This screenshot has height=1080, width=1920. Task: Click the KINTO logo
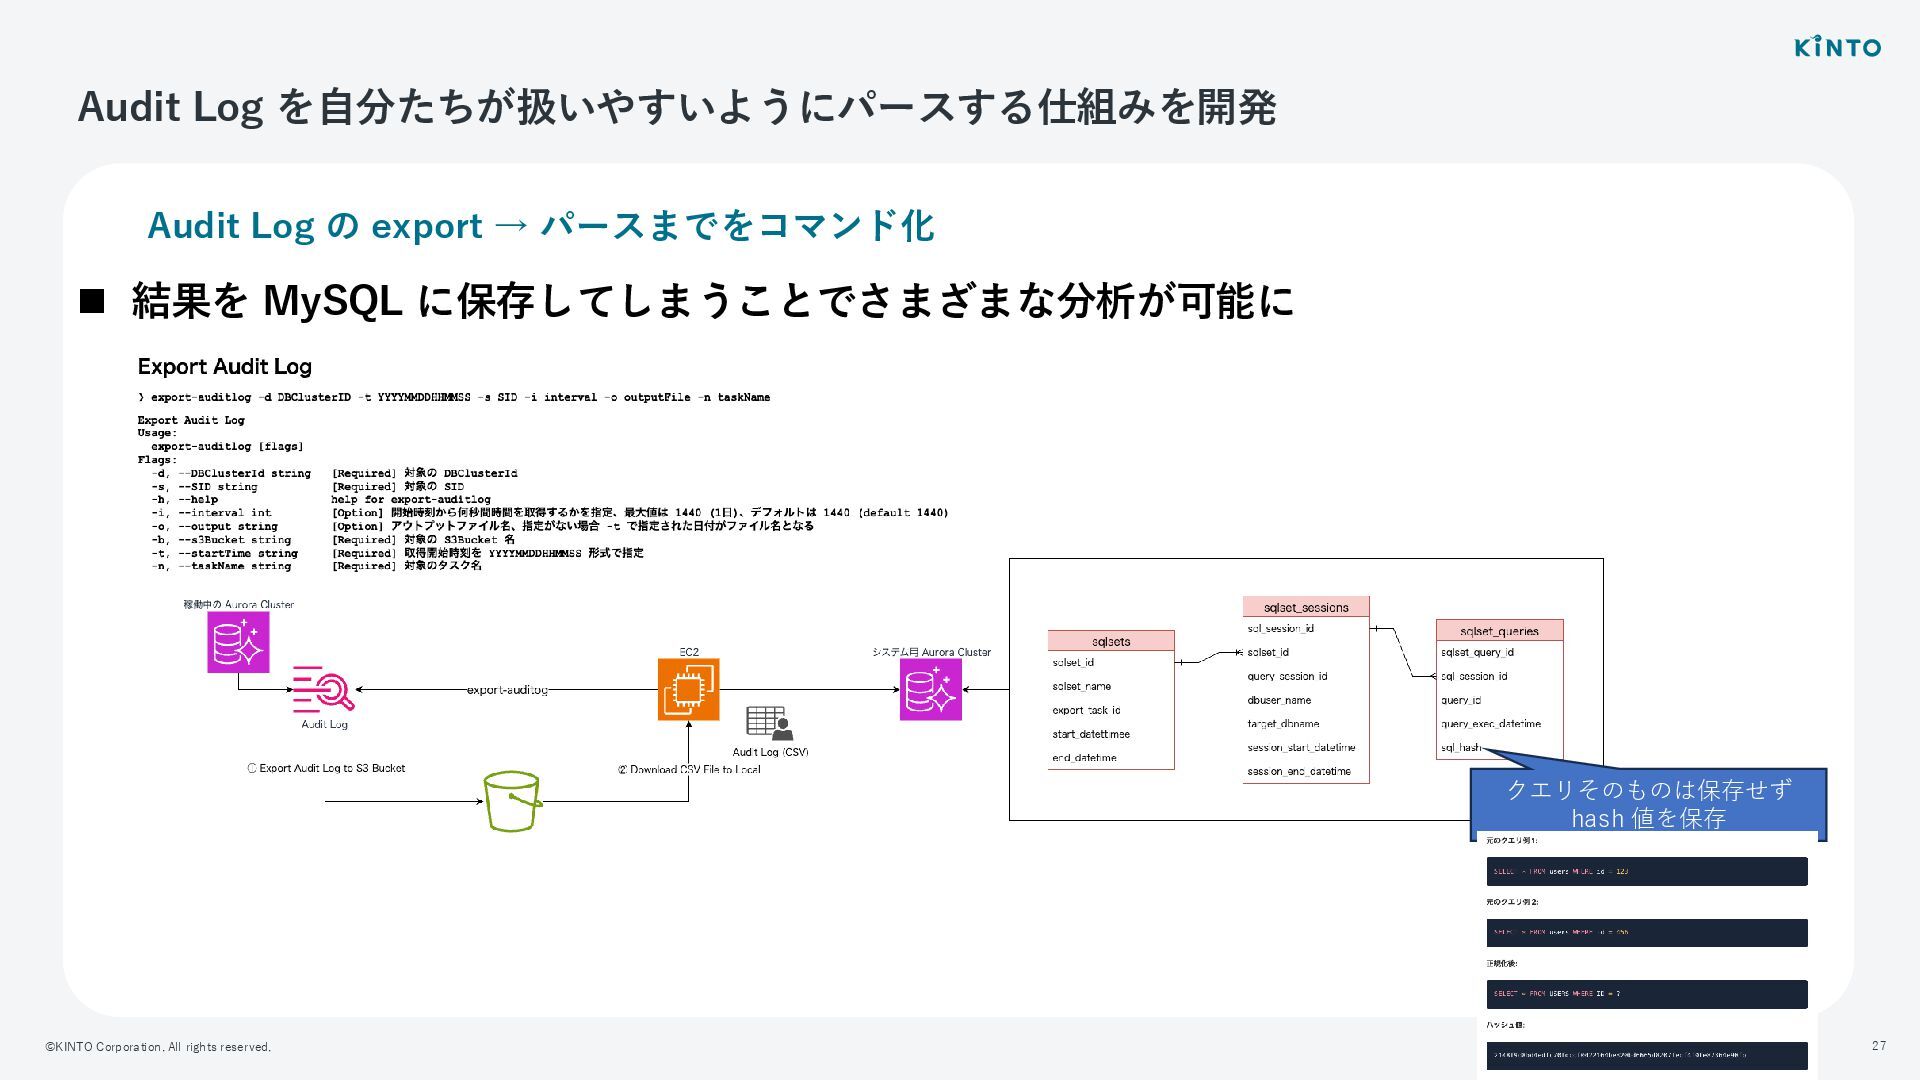[1837, 47]
